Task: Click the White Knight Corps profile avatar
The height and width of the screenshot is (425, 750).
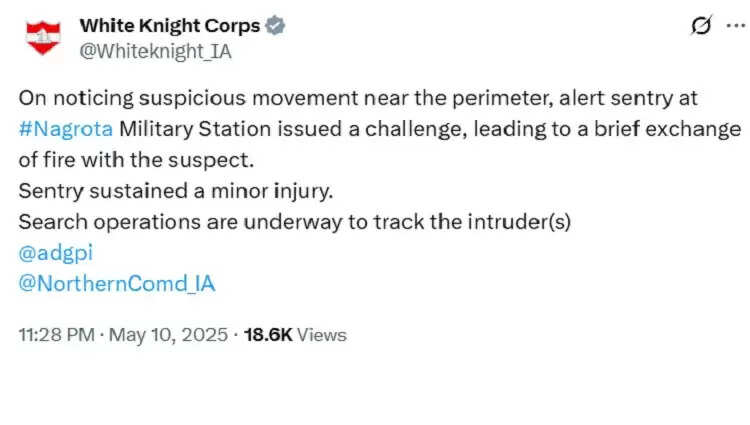Action: pyautogui.click(x=43, y=38)
